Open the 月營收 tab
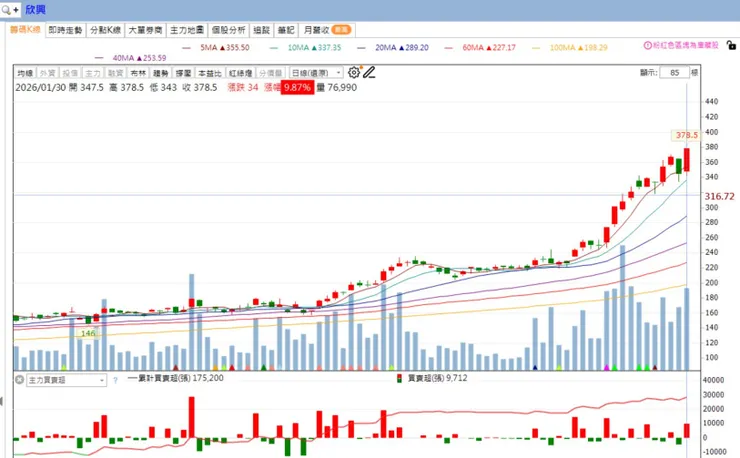The height and width of the screenshot is (458, 740). [x=327, y=30]
